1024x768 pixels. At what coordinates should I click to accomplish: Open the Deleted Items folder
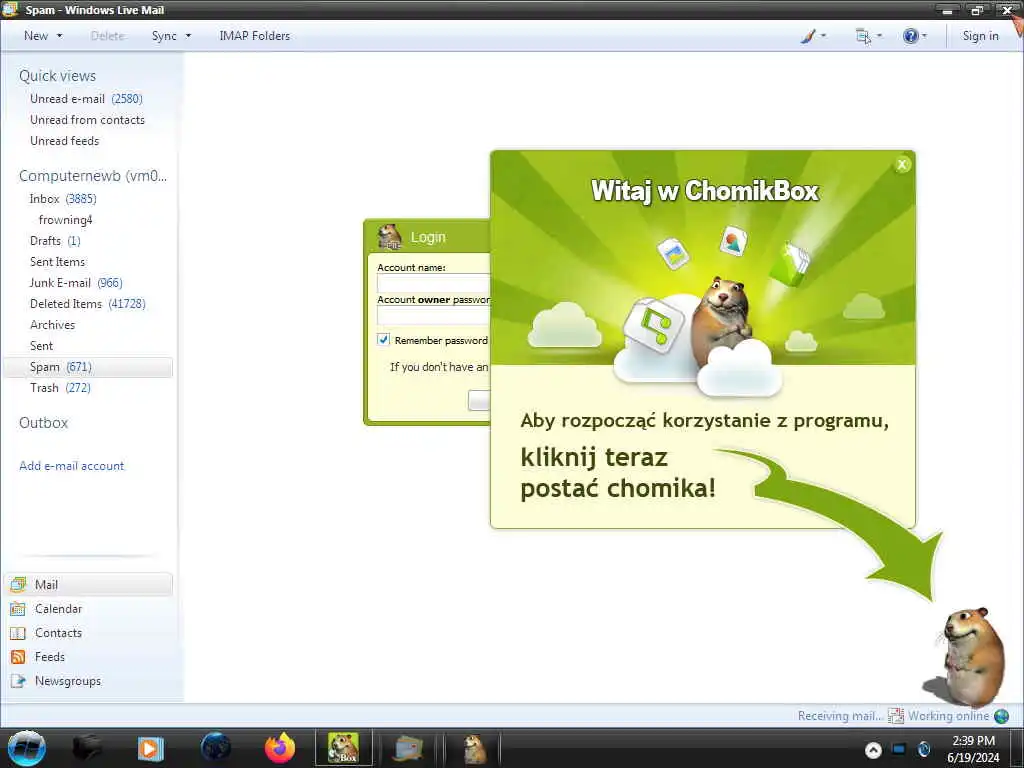pos(88,303)
